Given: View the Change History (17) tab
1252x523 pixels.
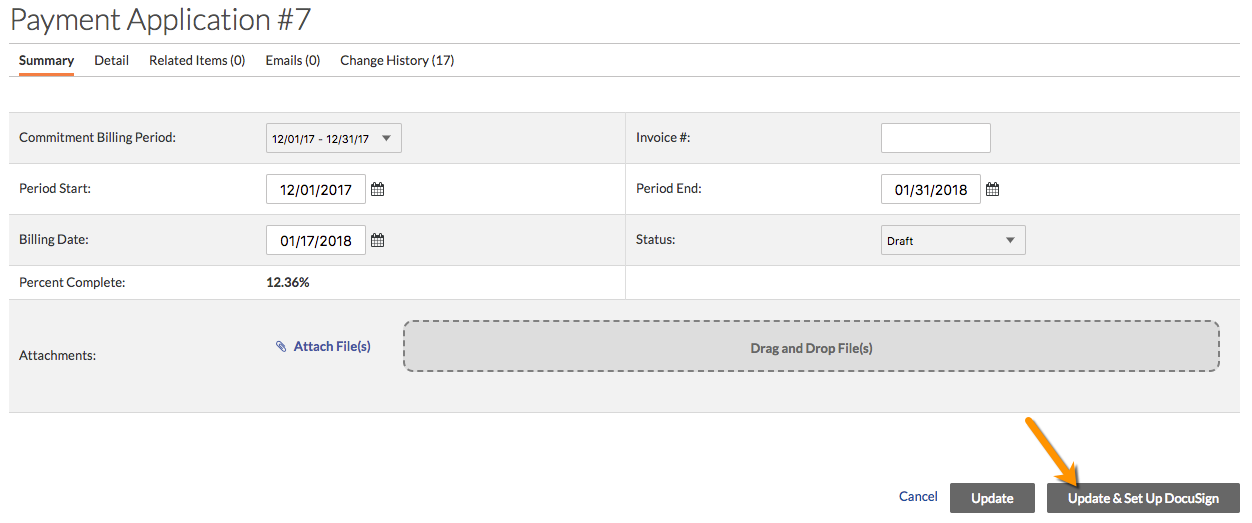Looking at the screenshot, I should point(397,60).
